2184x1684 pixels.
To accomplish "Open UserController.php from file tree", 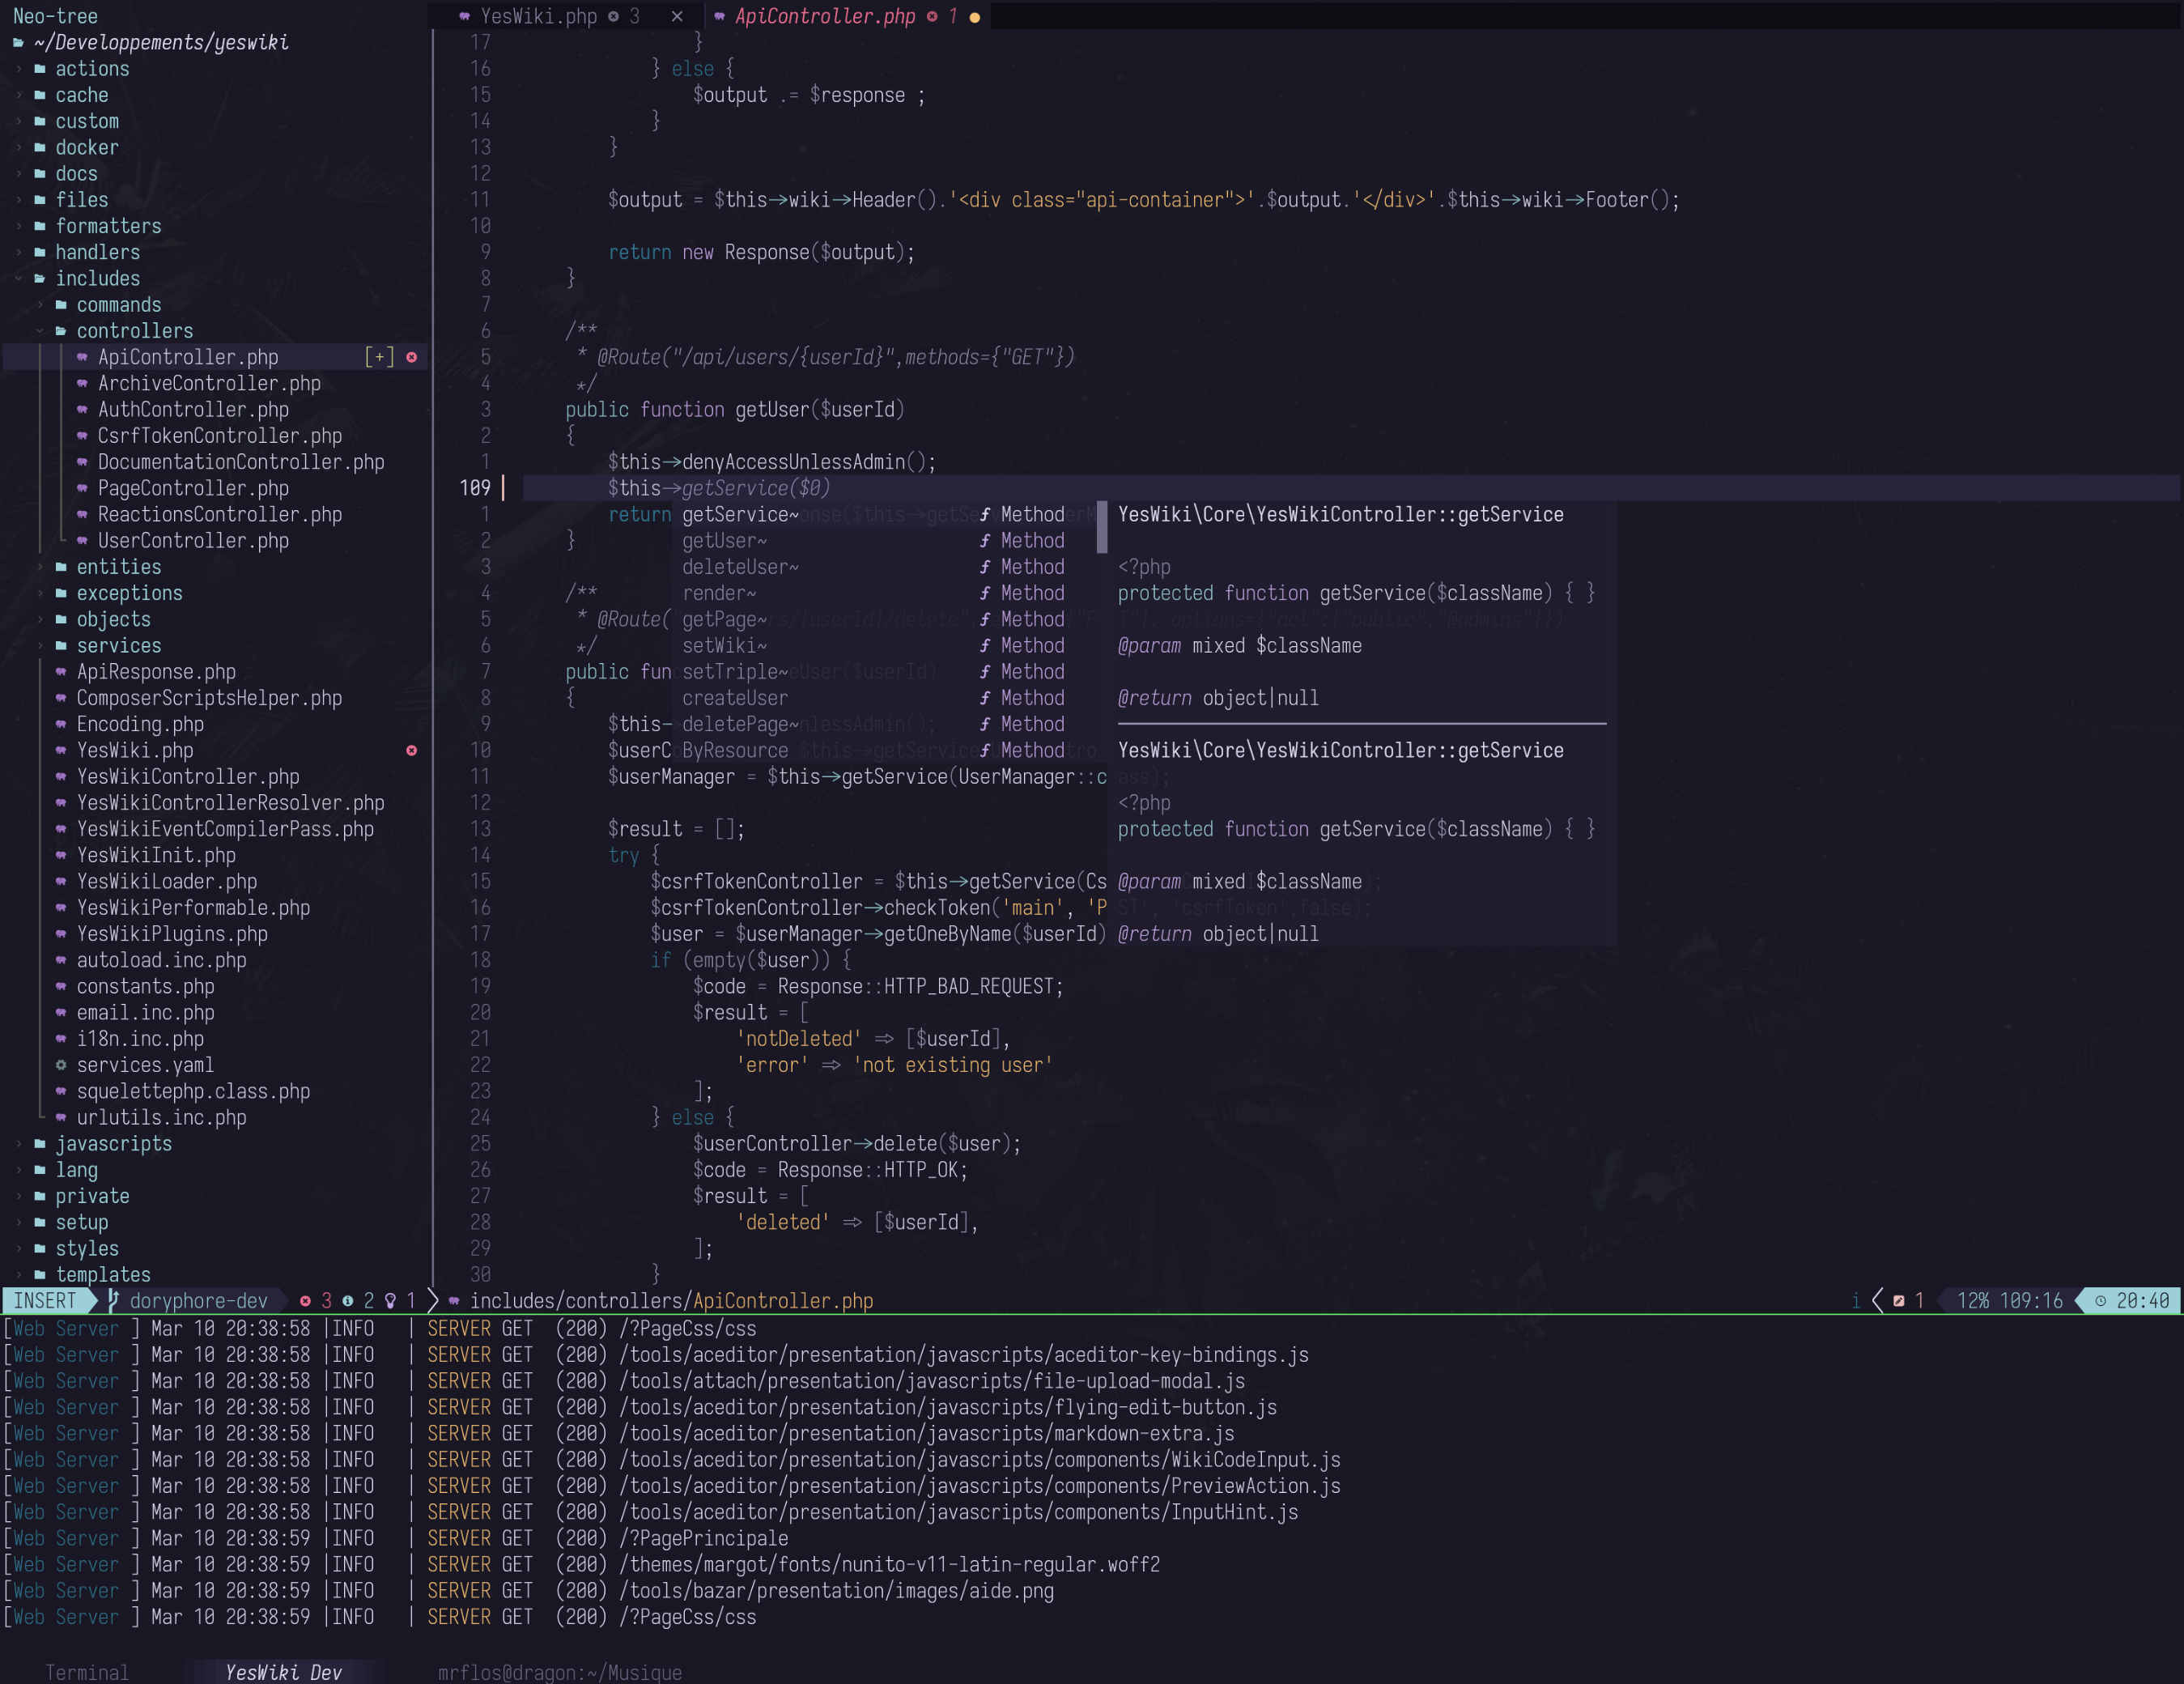I will tap(193, 541).
